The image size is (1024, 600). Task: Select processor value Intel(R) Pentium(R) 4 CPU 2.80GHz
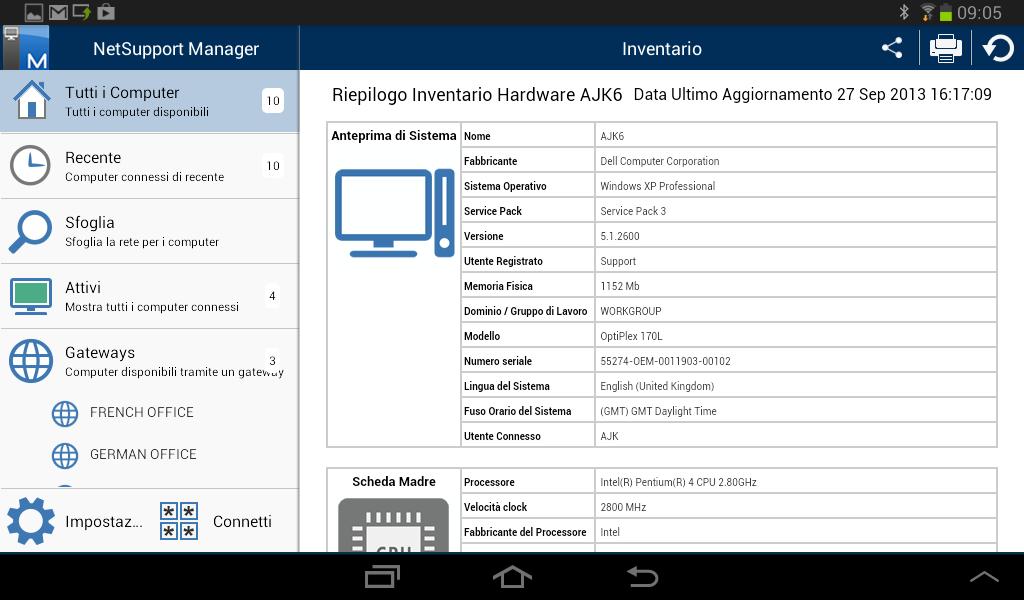click(679, 482)
